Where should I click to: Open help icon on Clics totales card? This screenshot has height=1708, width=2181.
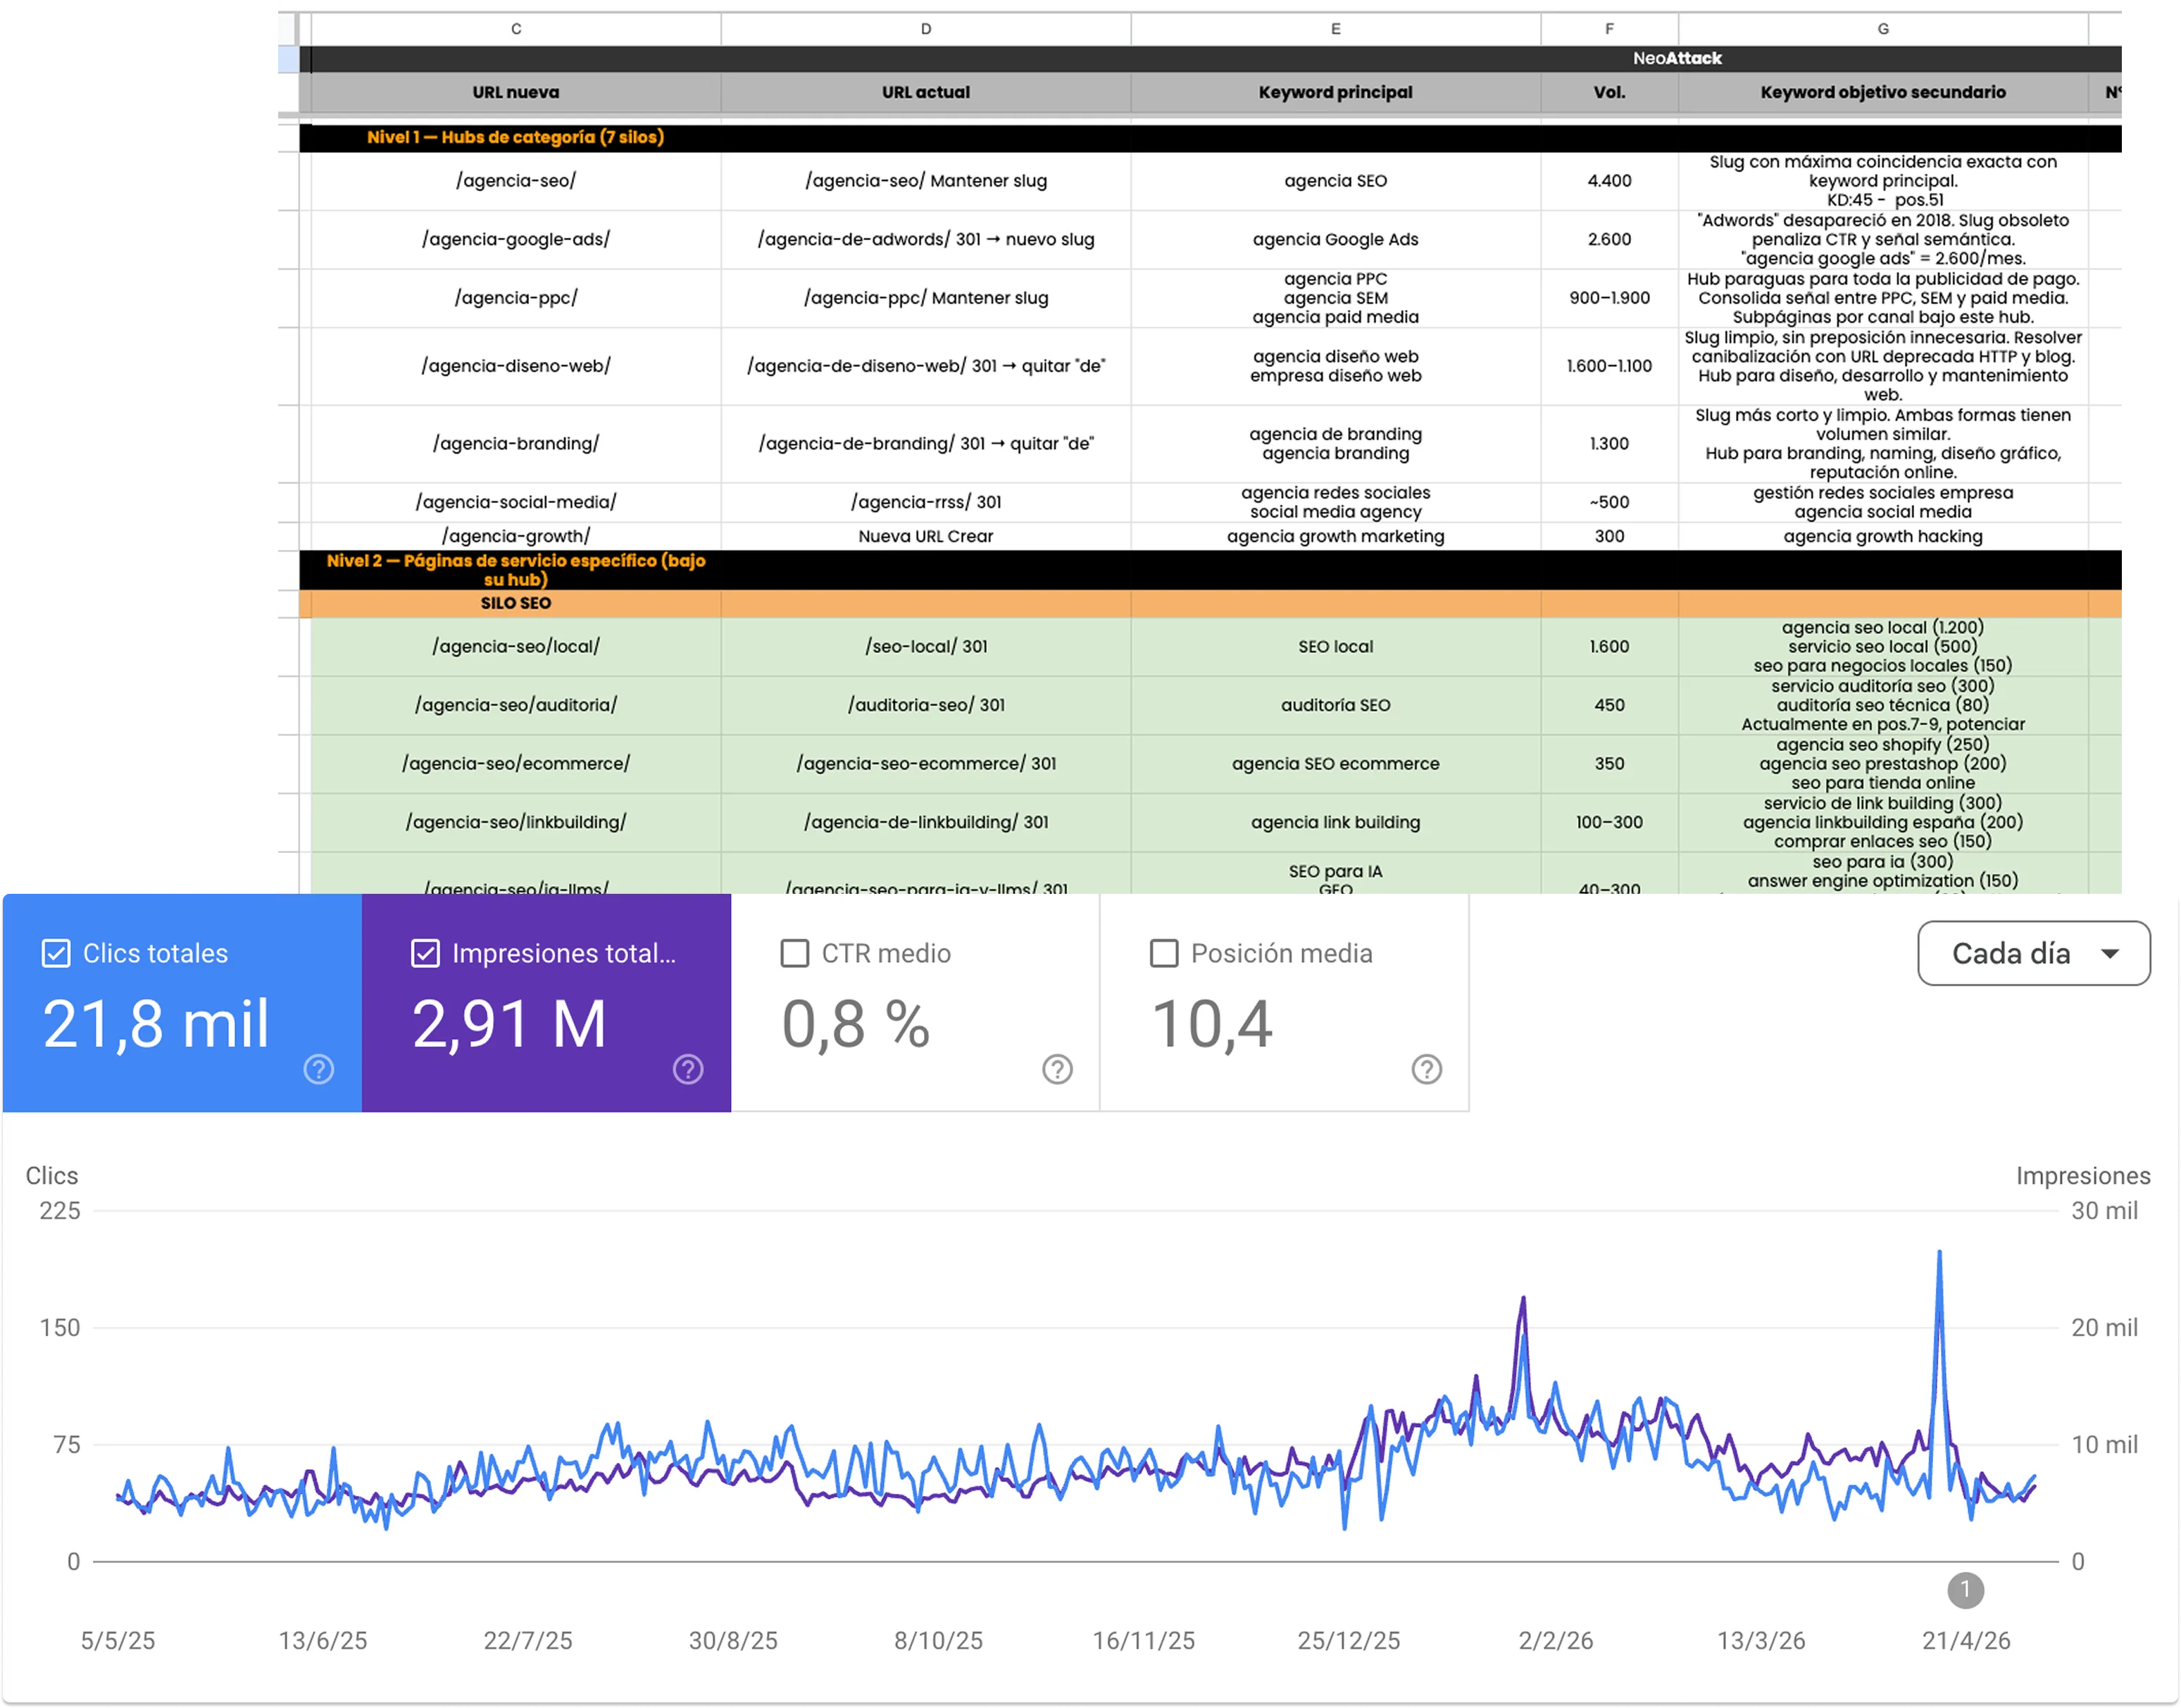(318, 1069)
